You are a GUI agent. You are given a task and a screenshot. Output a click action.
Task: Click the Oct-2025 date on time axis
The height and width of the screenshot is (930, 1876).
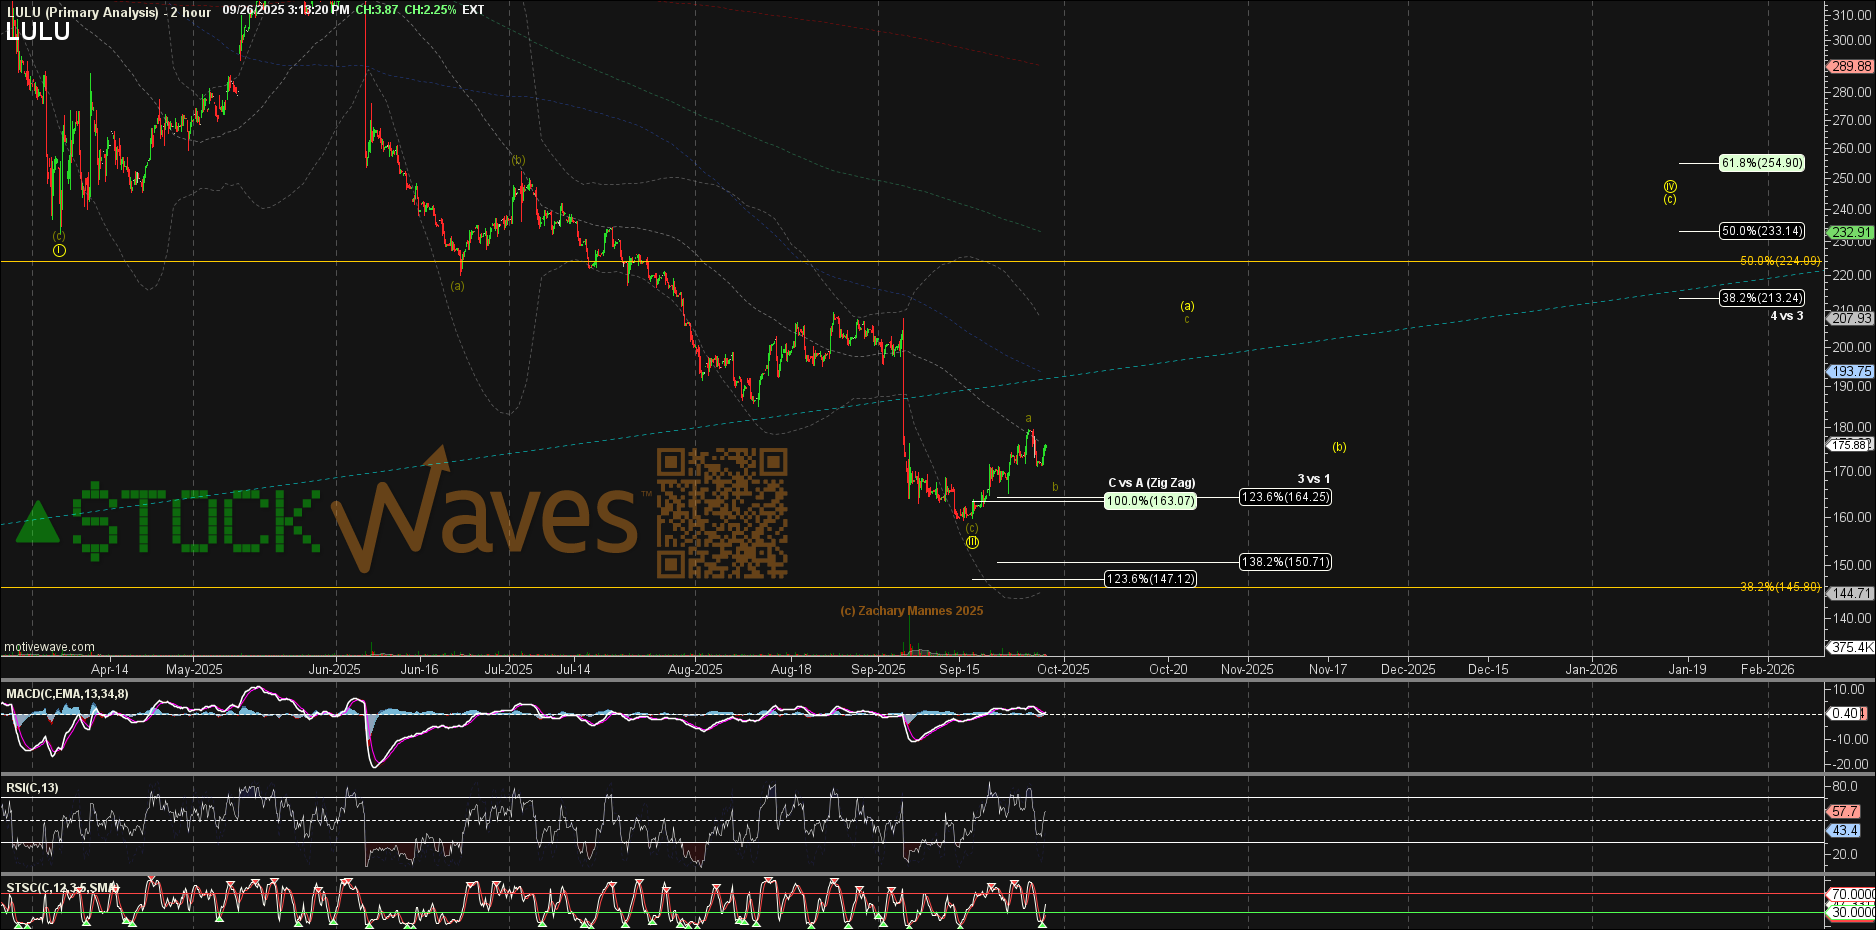[1063, 669]
